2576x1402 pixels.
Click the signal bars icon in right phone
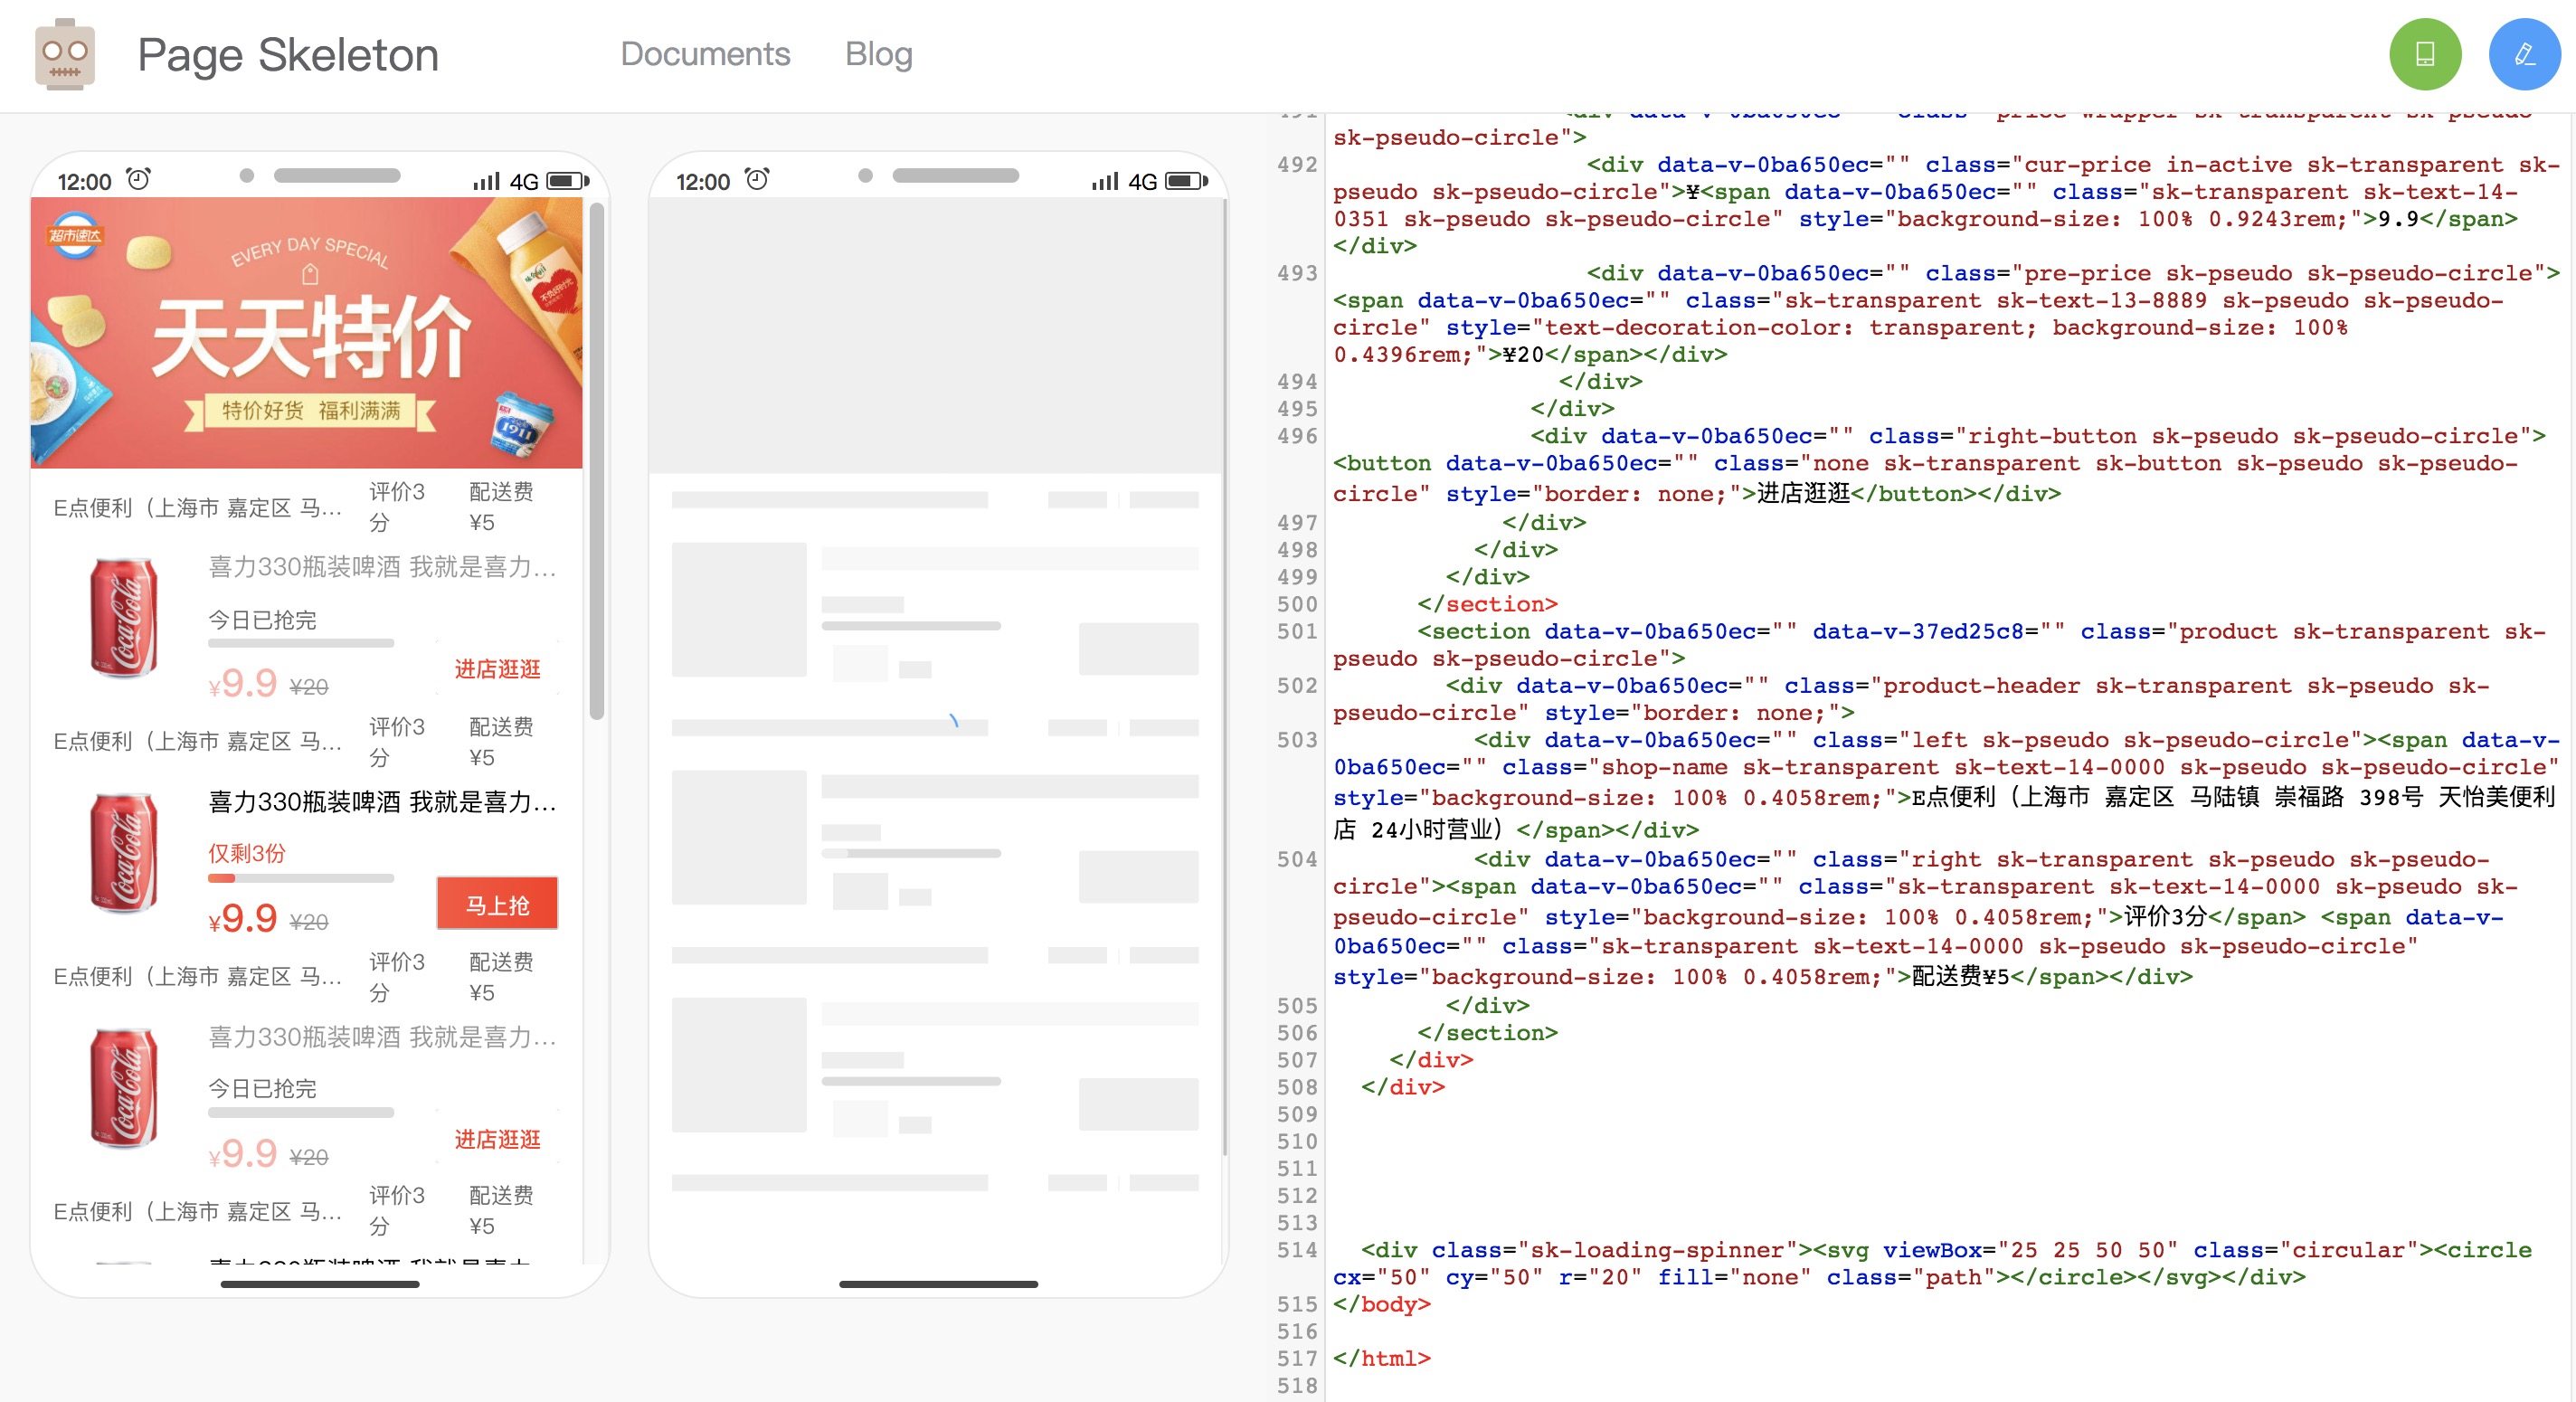(x=1104, y=181)
